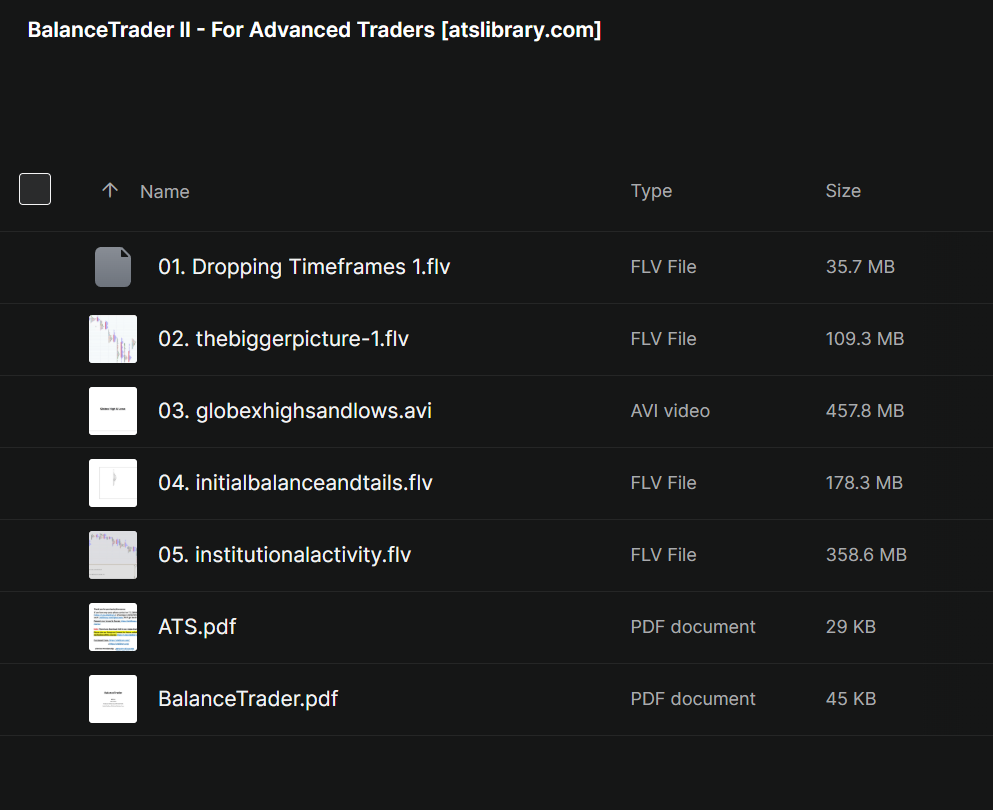
Task: Click size value 178.3 MB
Action: point(864,483)
